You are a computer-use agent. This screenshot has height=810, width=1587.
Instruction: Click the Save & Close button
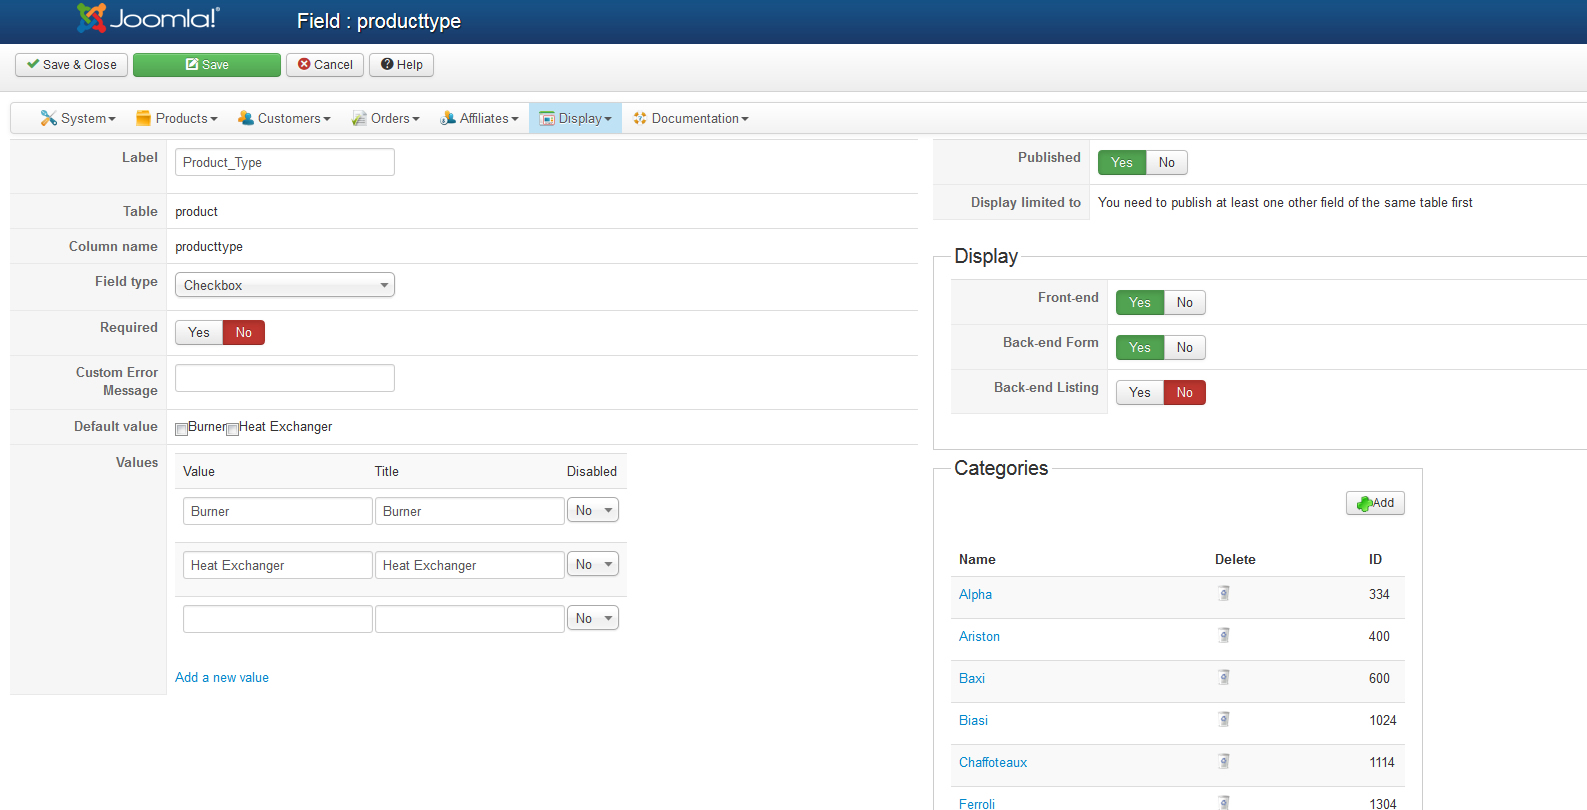71,65
